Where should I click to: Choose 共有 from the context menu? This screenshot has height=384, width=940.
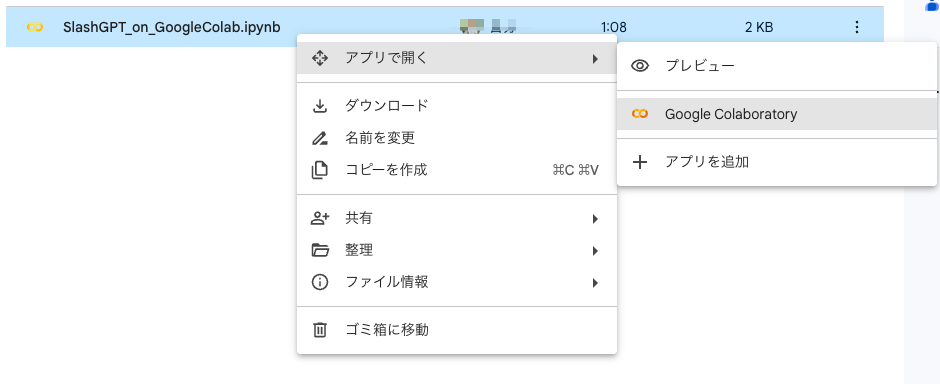point(457,218)
